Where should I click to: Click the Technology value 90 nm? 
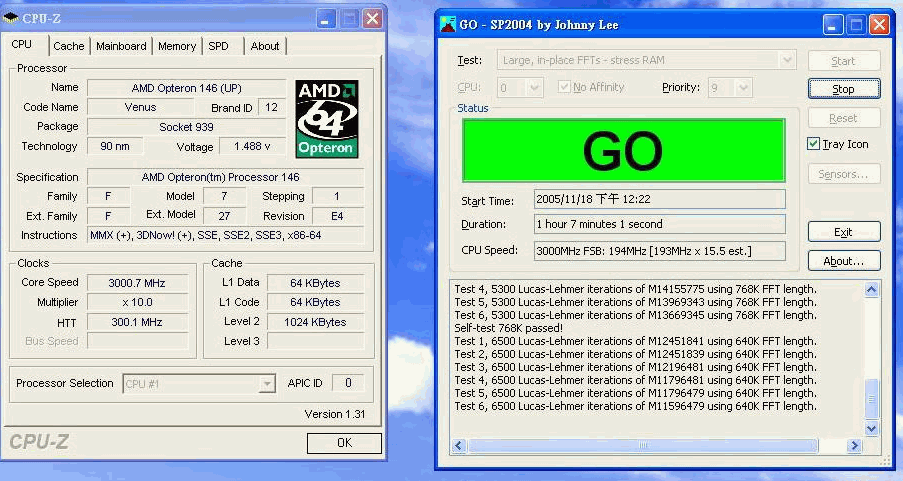click(x=115, y=146)
